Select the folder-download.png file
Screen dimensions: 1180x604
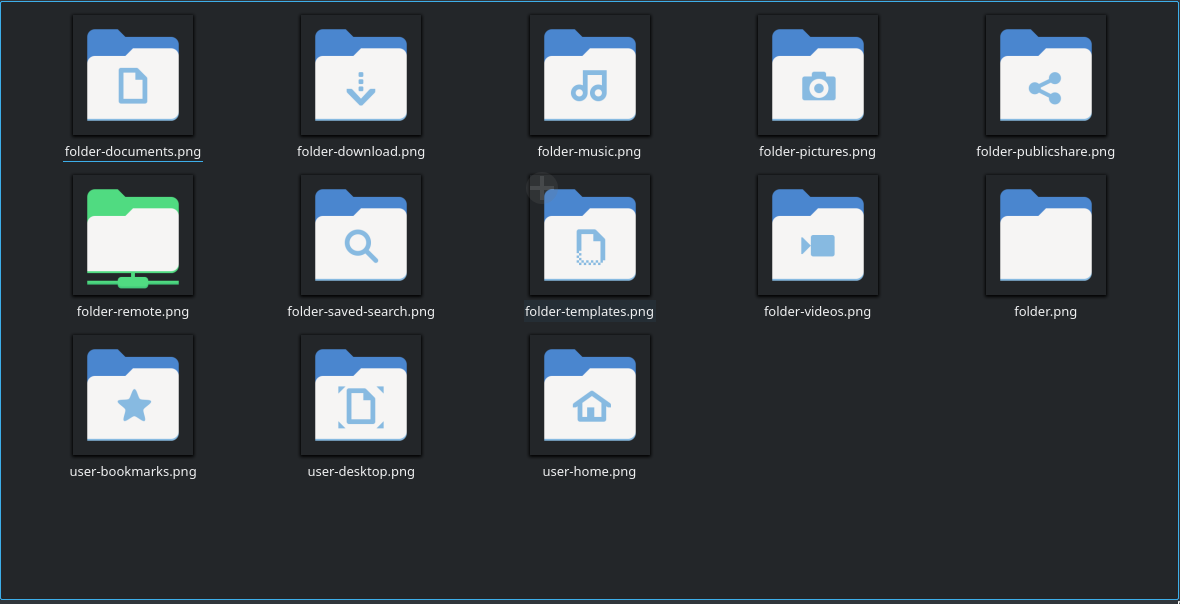361,75
